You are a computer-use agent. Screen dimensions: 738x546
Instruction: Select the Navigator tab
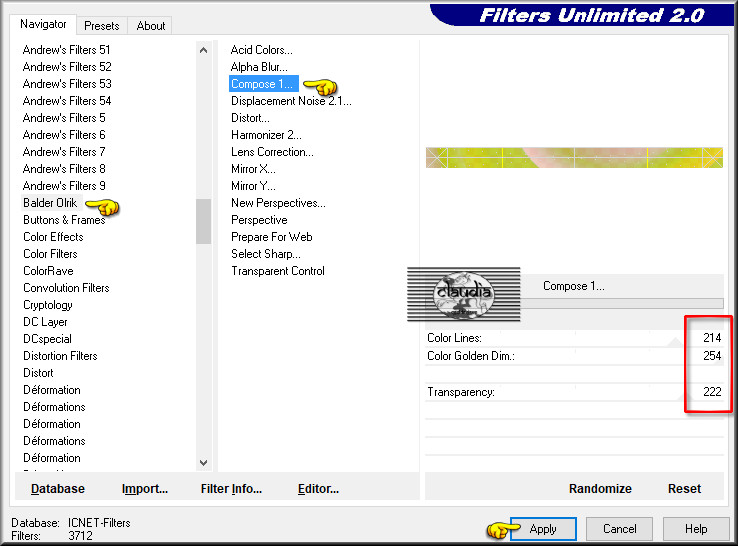coord(43,24)
